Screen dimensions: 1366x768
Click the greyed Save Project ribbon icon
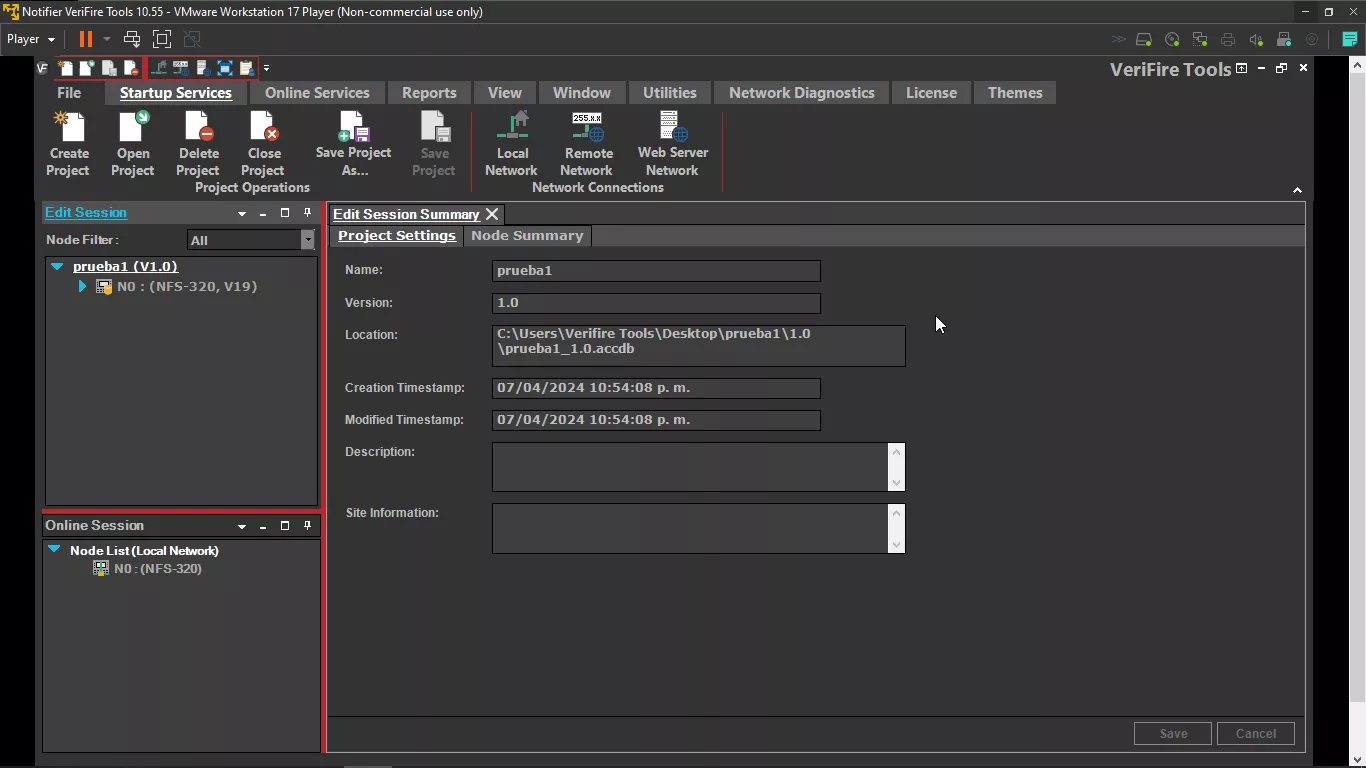(435, 126)
